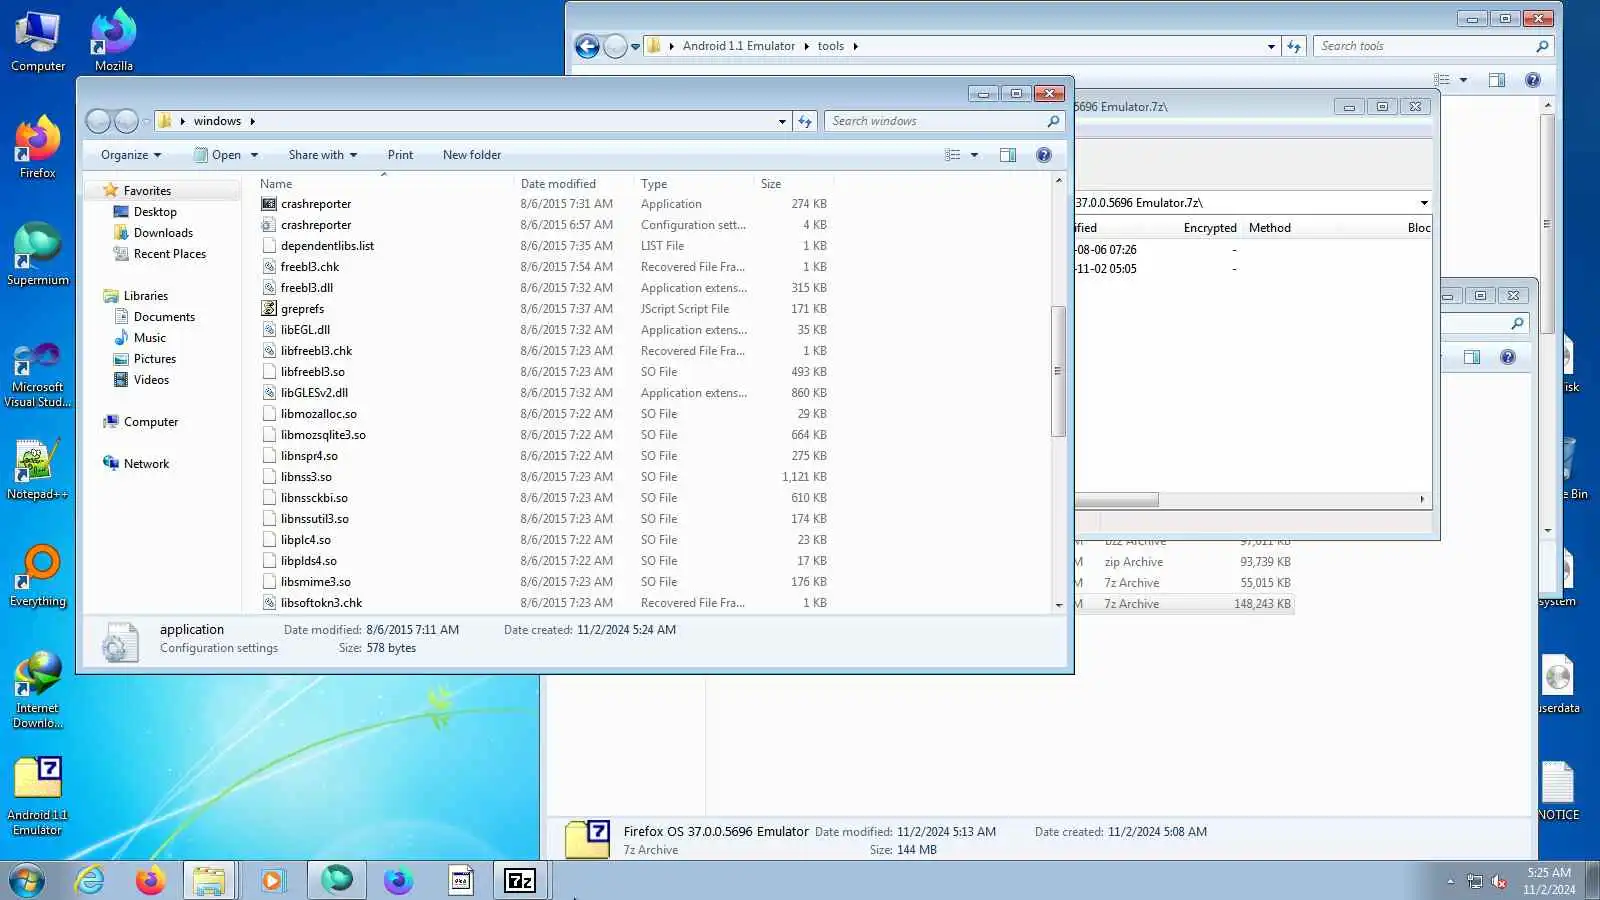Open help in tools folder window
The width and height of the screenshot is (1600, 900).
pos(1533,80)
